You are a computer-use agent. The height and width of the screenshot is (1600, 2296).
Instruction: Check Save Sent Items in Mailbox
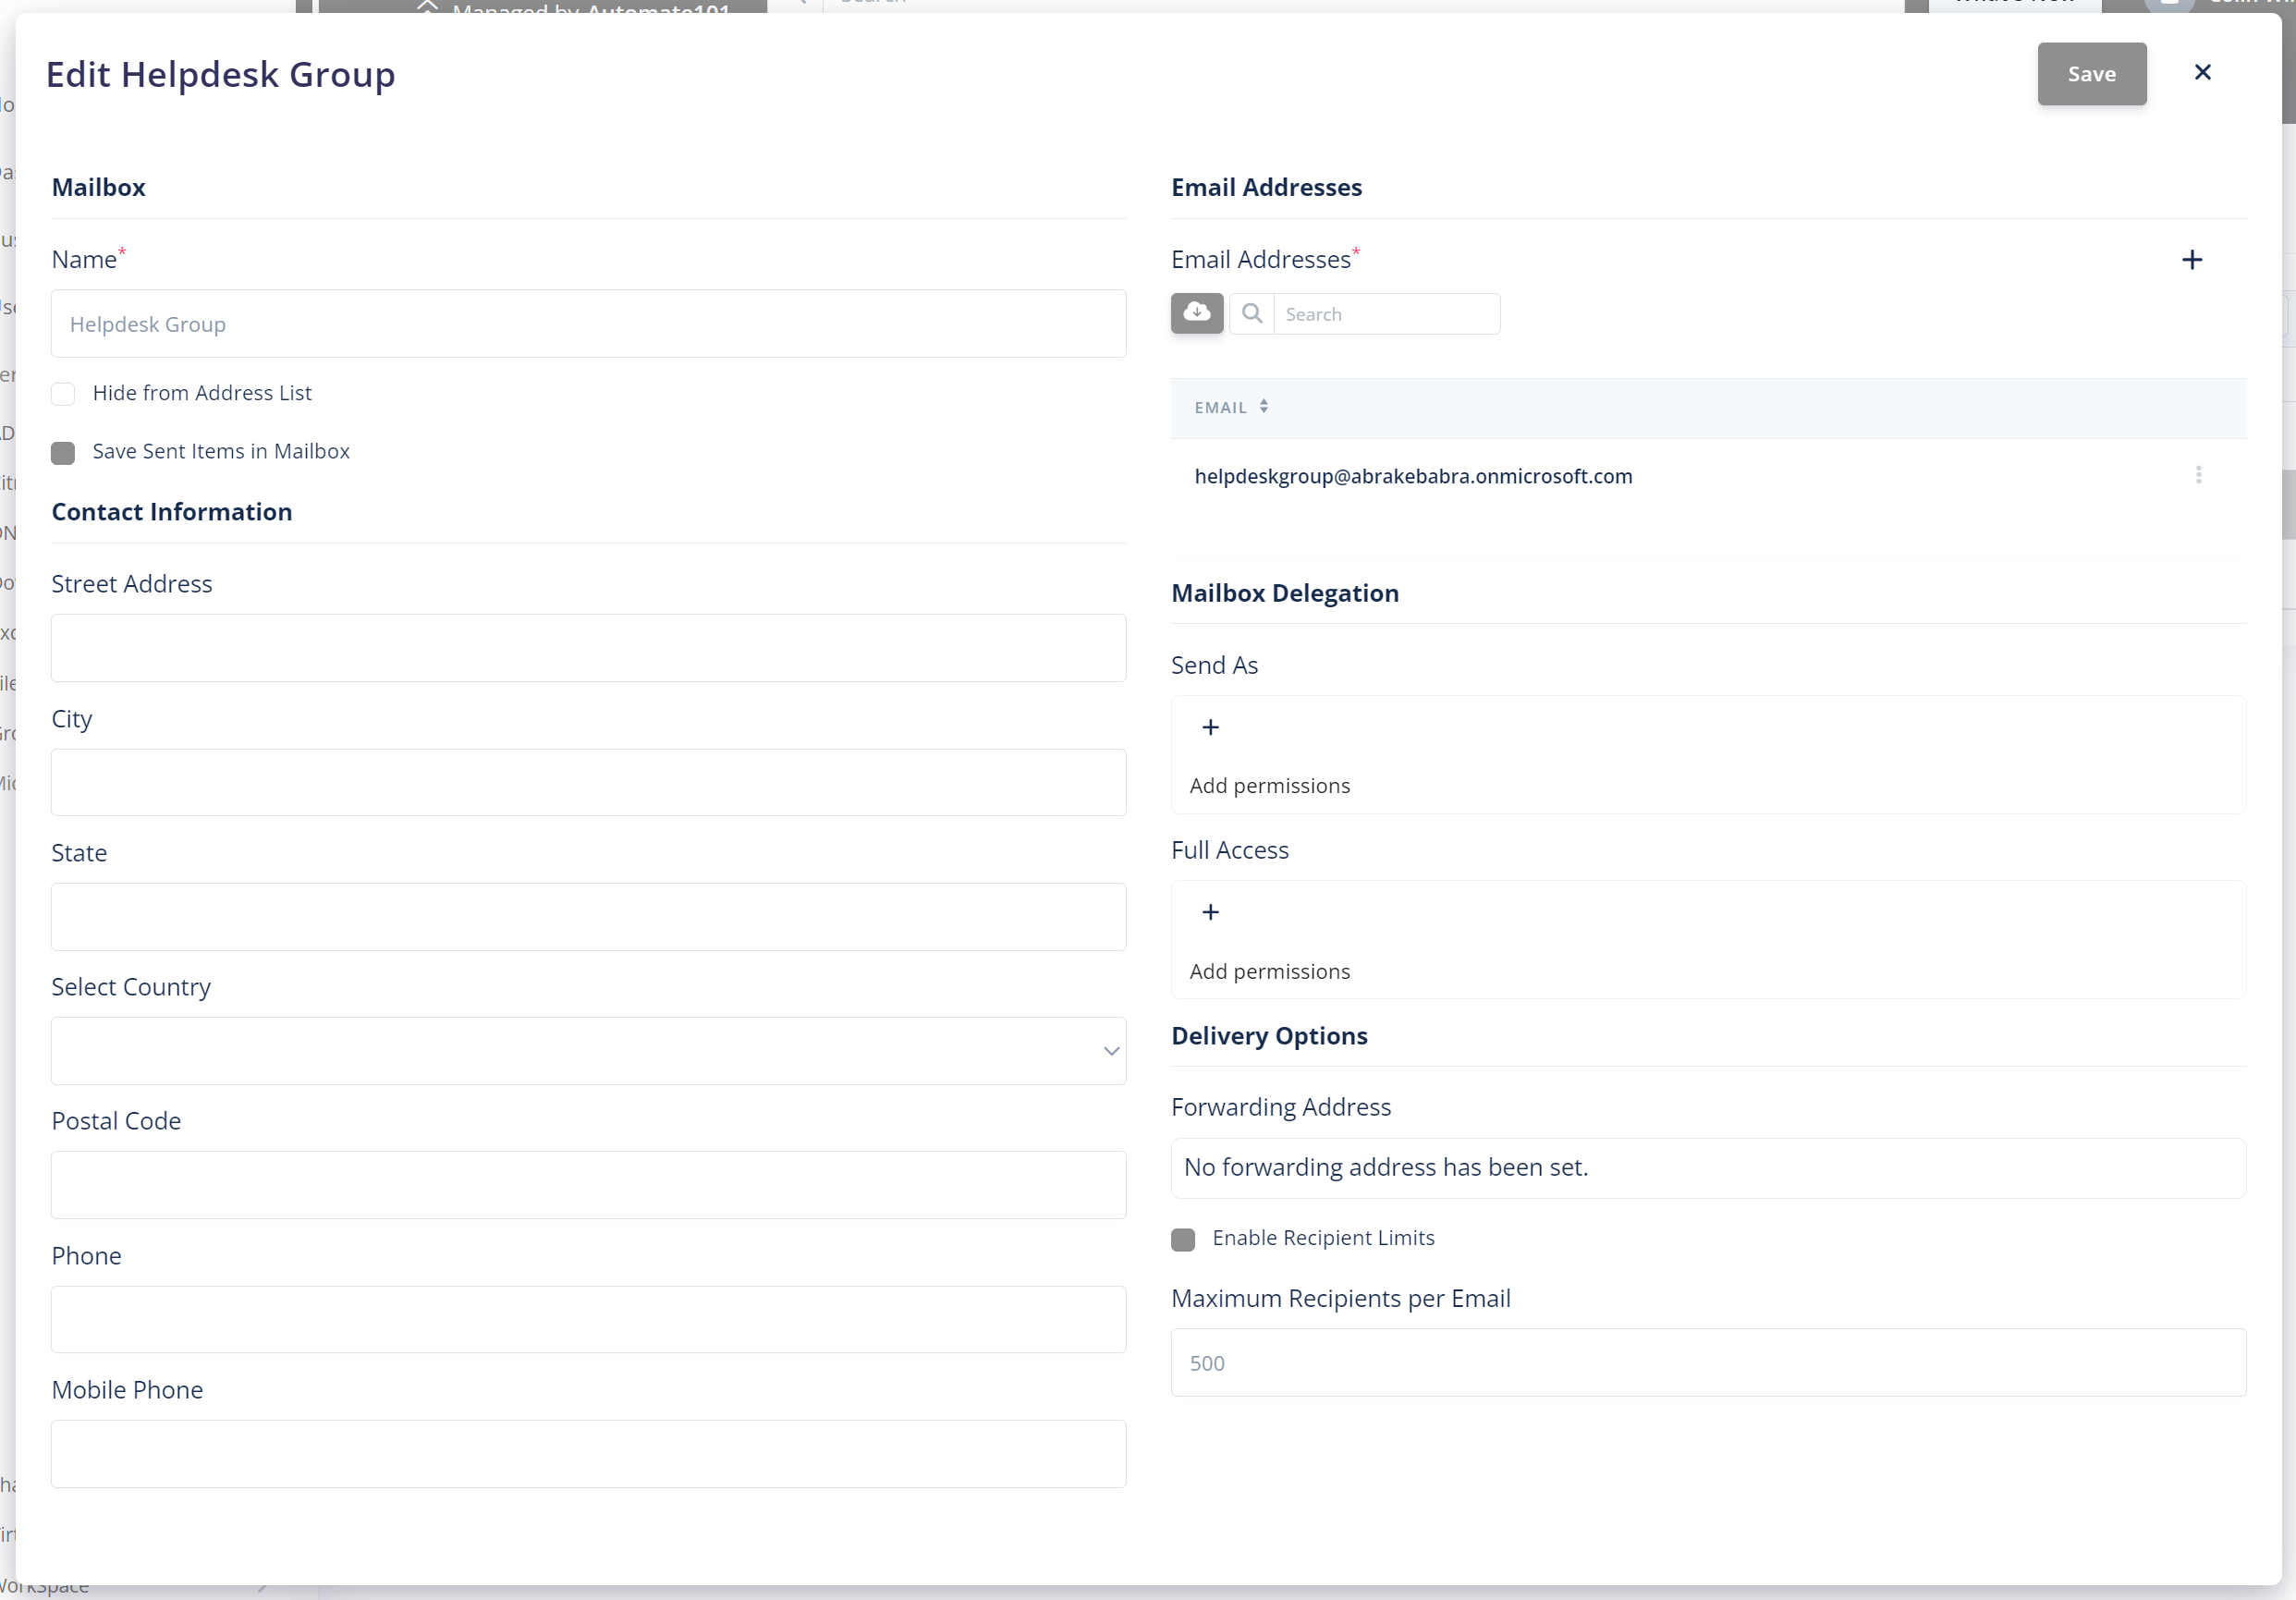click(x=63, y=453)
